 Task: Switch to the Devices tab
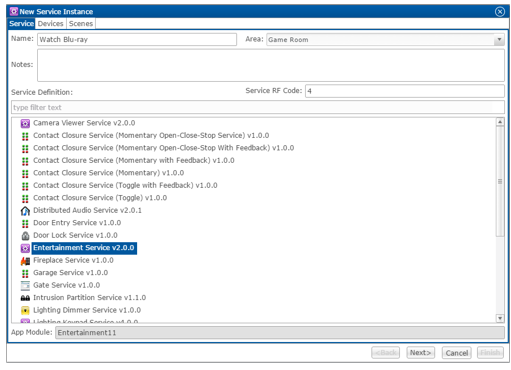pyautogui.click(x=50, y=24)
